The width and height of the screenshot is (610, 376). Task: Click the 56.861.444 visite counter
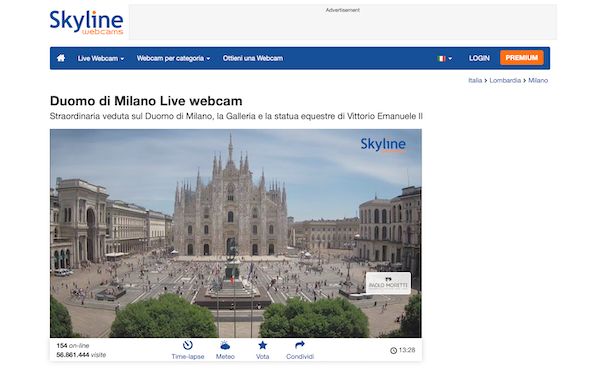pyautogui.click(x=81, y=355)
